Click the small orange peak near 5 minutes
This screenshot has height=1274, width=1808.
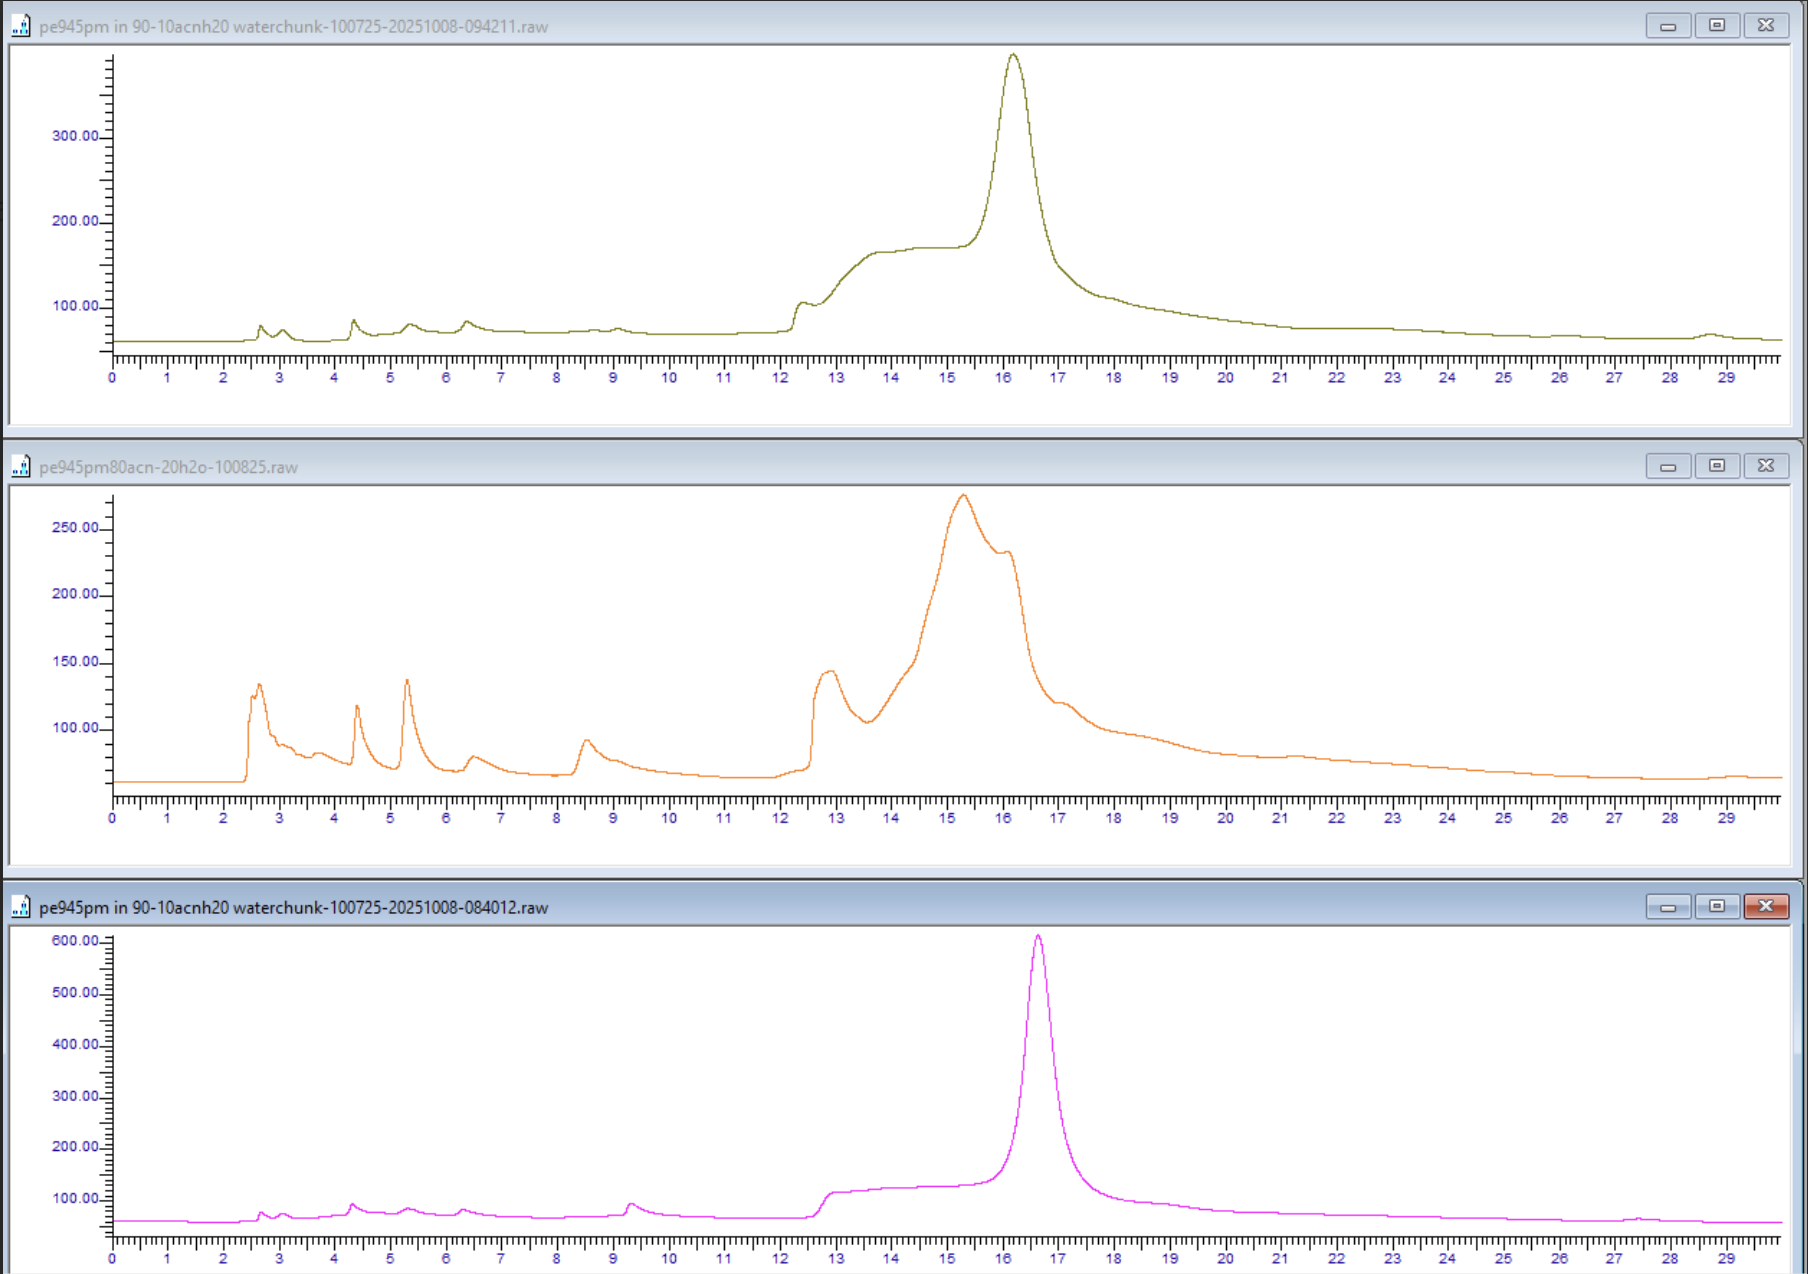[407, 680]
